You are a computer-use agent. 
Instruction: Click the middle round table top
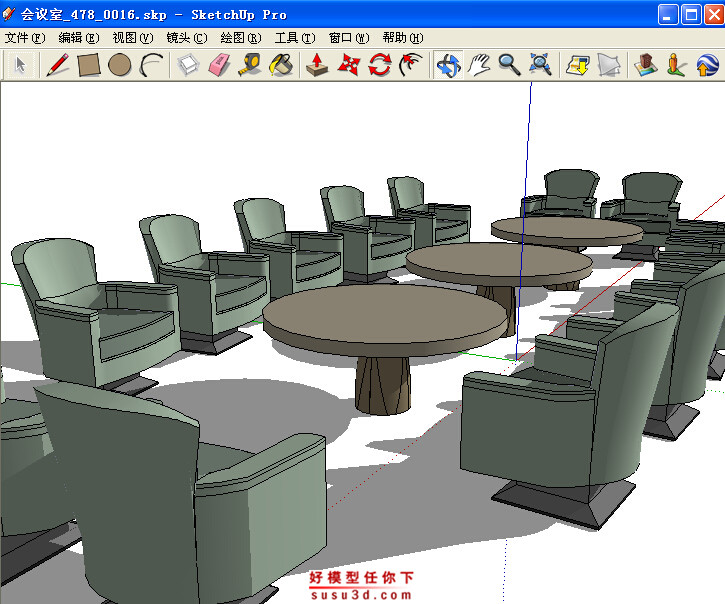[x=498, y=260]
